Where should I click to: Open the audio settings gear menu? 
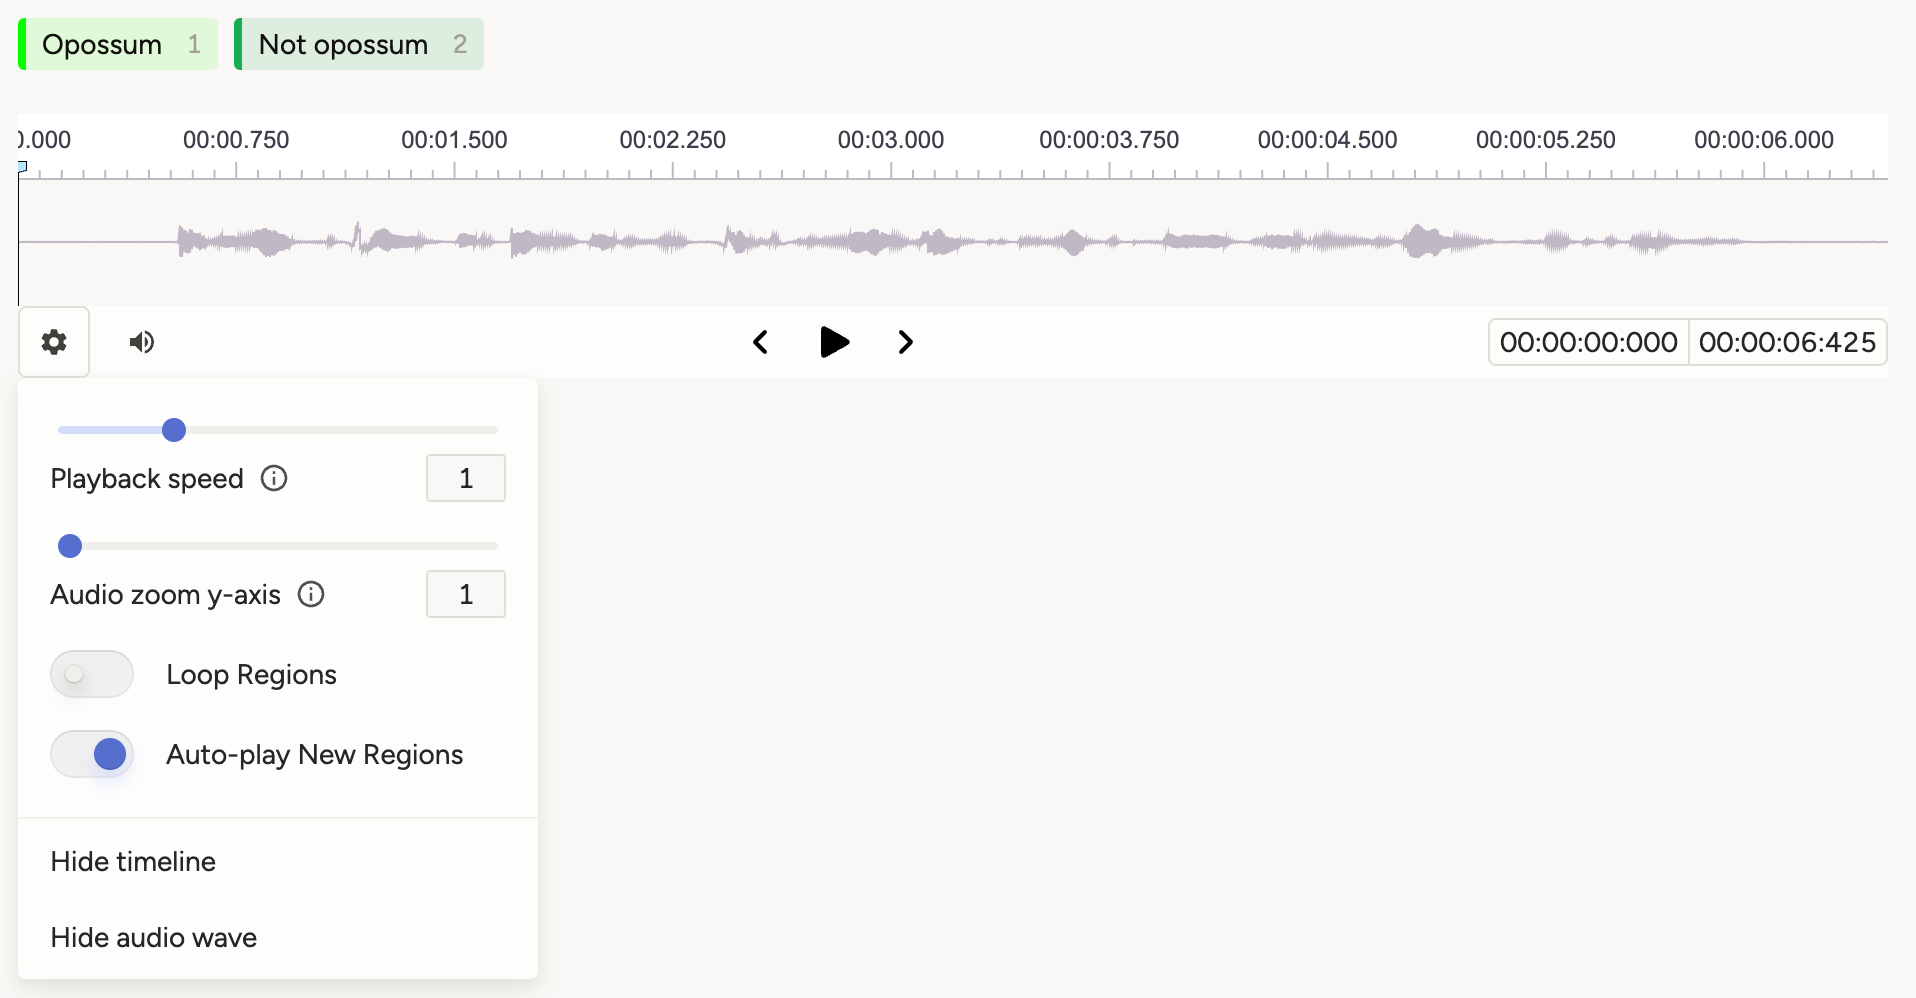click(53, 341)
